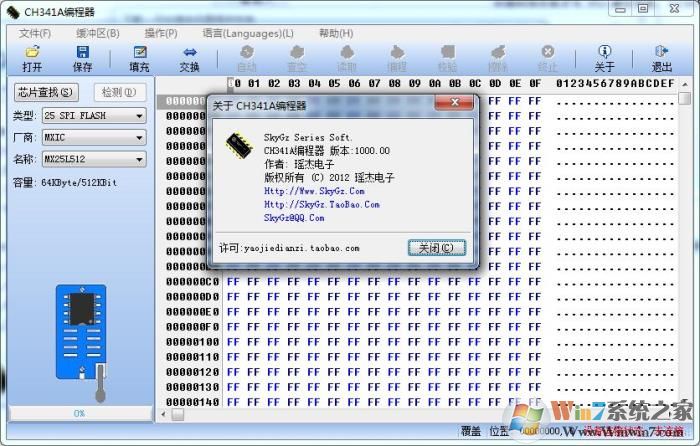Open the 缓冲区(B) menu

click(97, 33)
